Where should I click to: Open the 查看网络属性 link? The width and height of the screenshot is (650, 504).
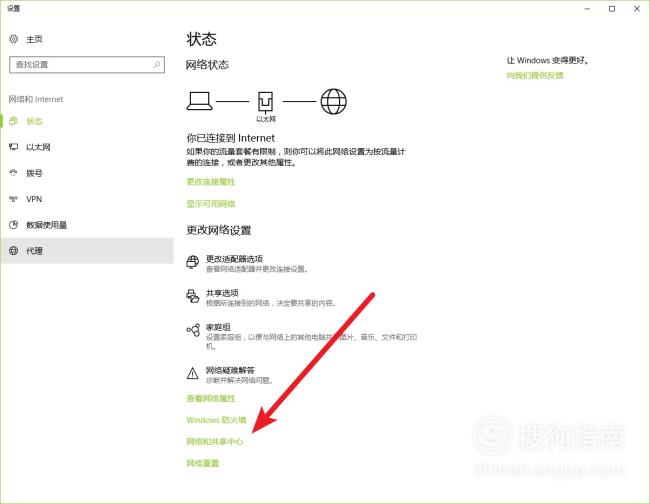pos(211,398)
